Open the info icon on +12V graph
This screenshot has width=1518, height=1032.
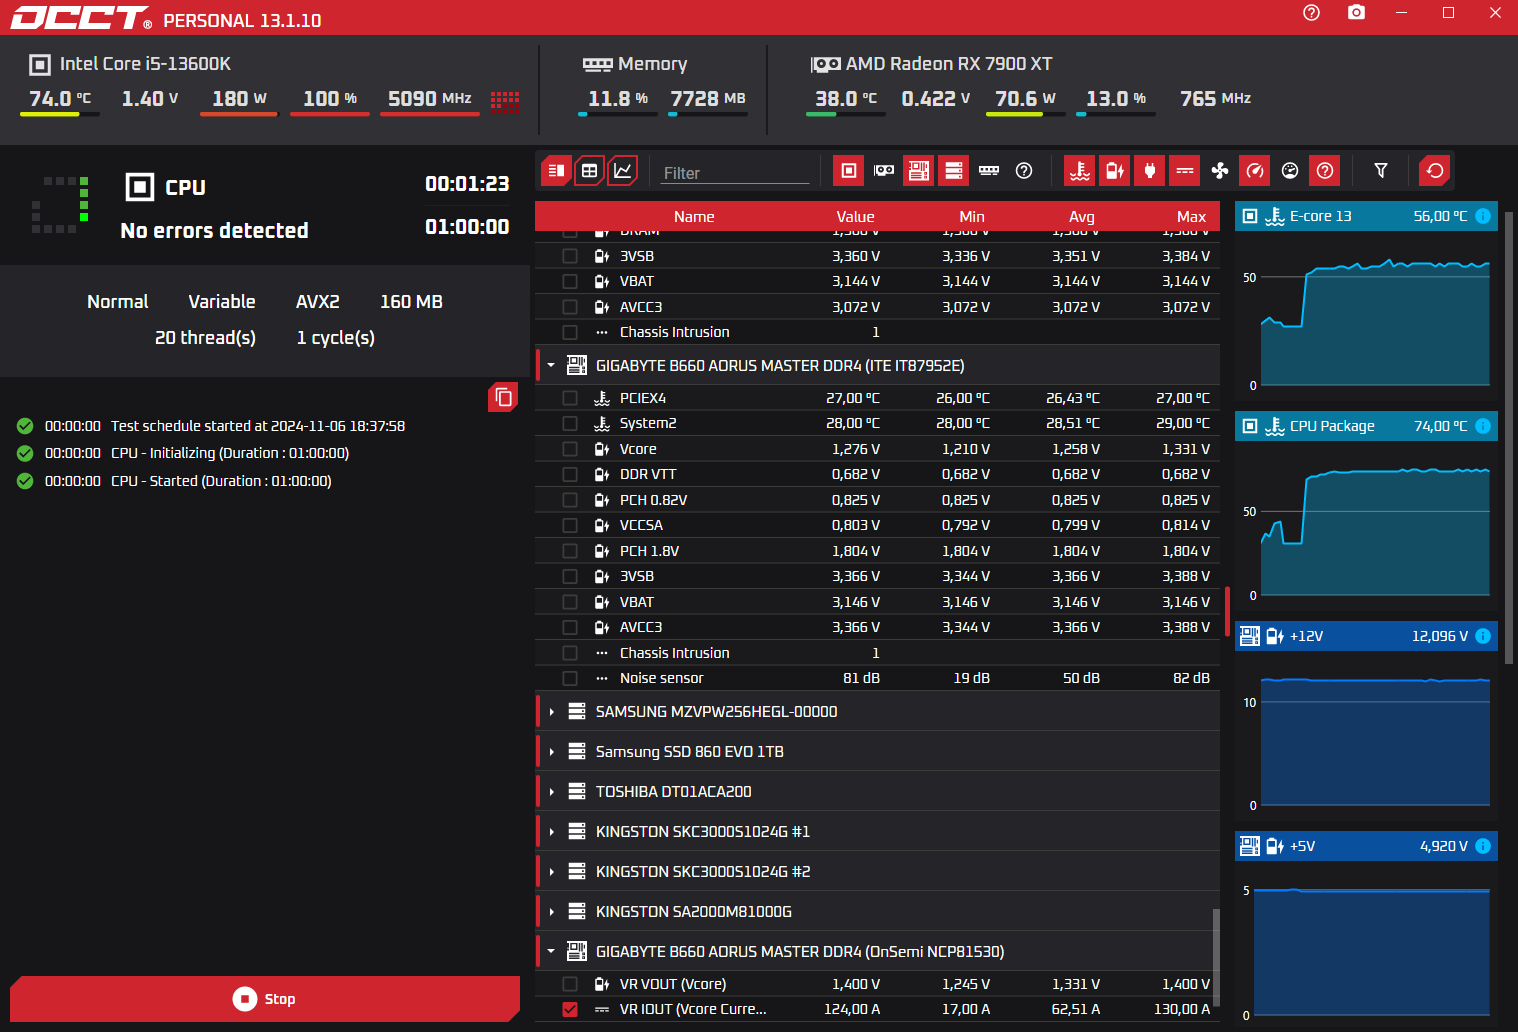(x=1483, y=636)
